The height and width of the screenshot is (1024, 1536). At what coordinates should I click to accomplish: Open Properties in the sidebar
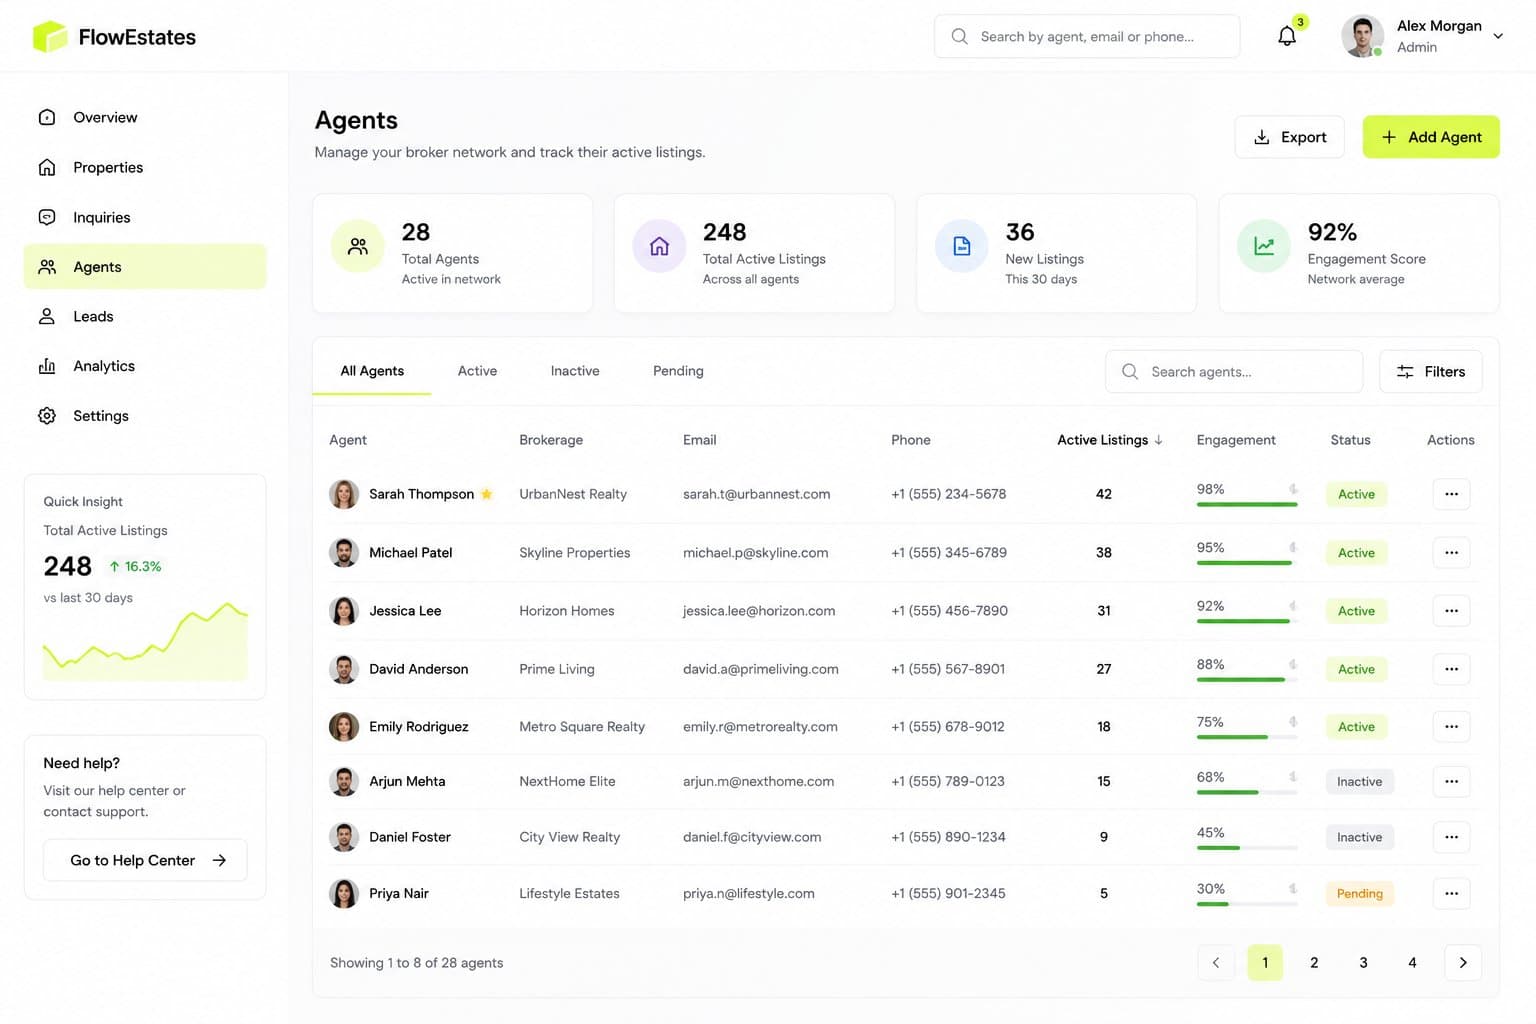(x=145, y=167)
